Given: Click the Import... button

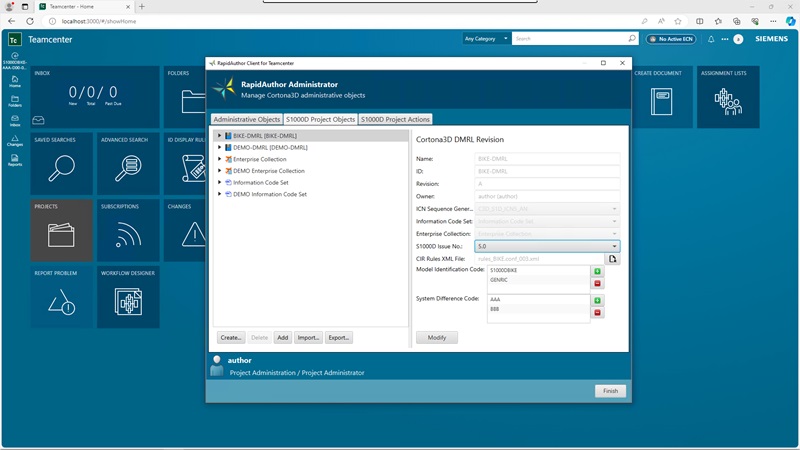Looking at the screenshot, I should point(308,338).
